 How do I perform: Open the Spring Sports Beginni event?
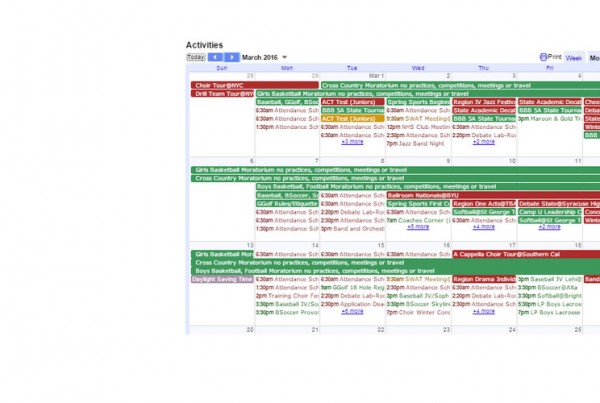coord(418,102)
